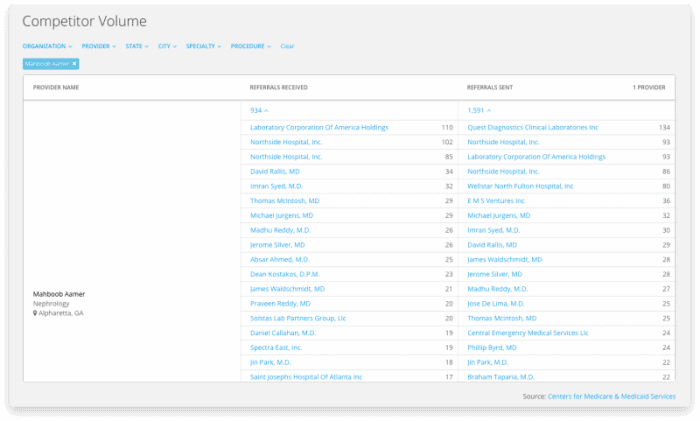Click the REFERRALS SENT column header
The height and width of the screenshot is (421, 700).
coord(490,88)
